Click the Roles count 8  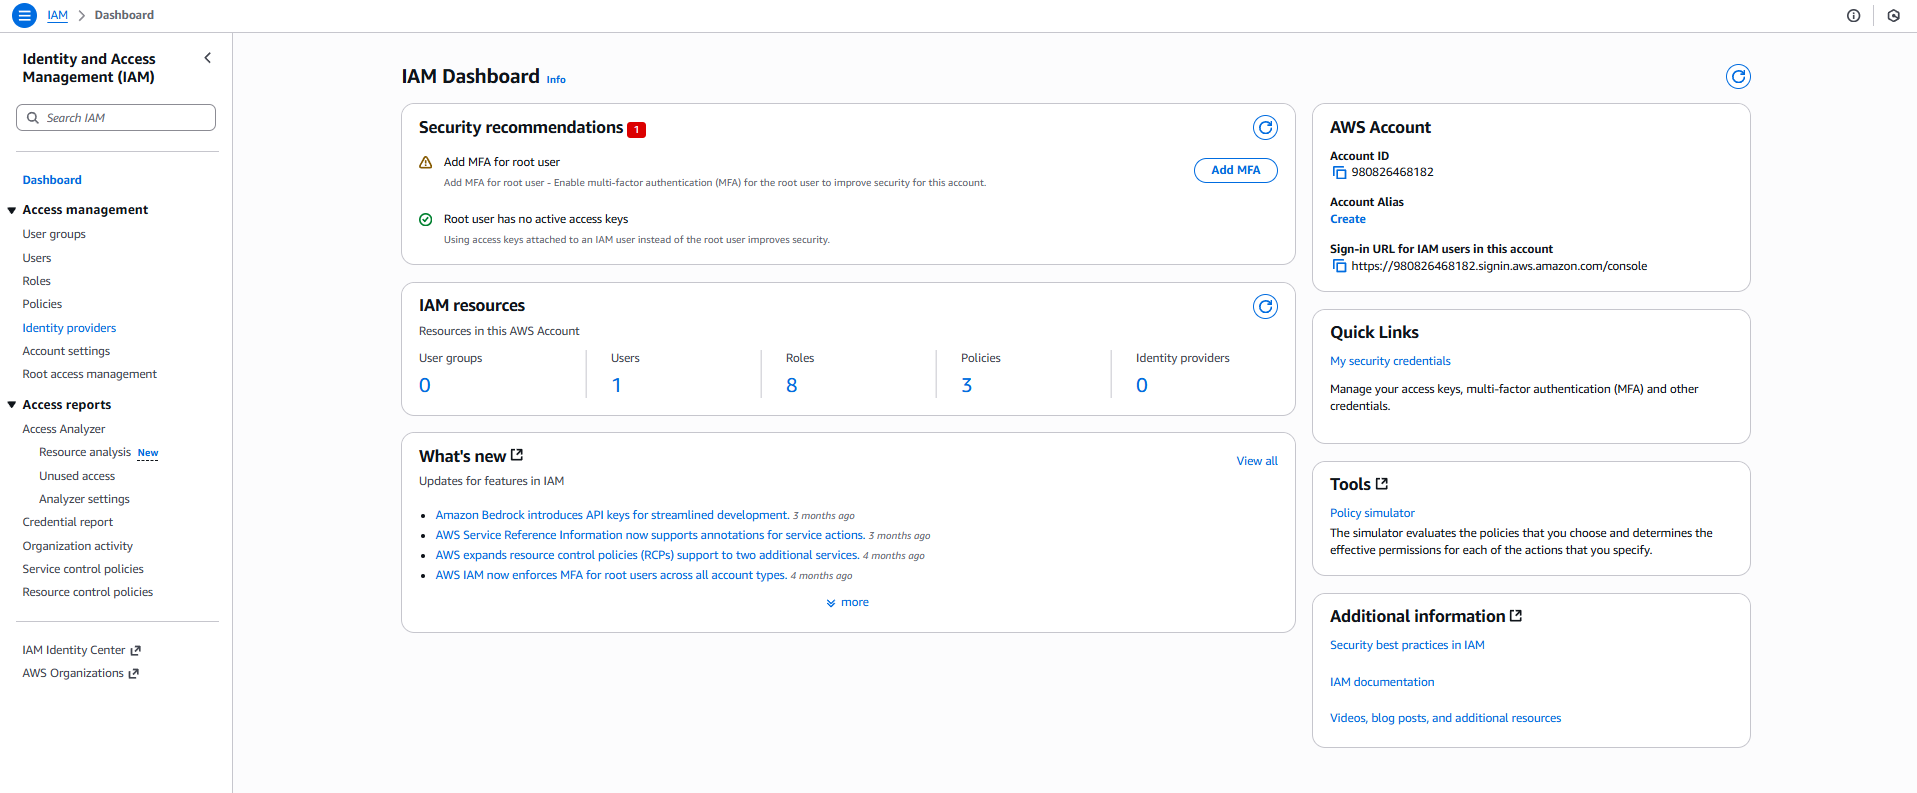click(x=792, y=385)
